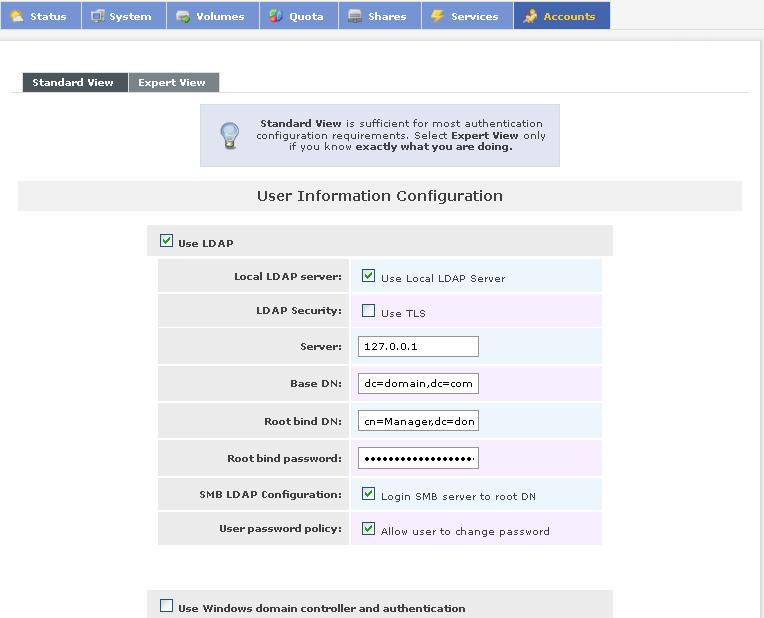
Task: Disable Allow user to change password
Action: tap(368, 529)
